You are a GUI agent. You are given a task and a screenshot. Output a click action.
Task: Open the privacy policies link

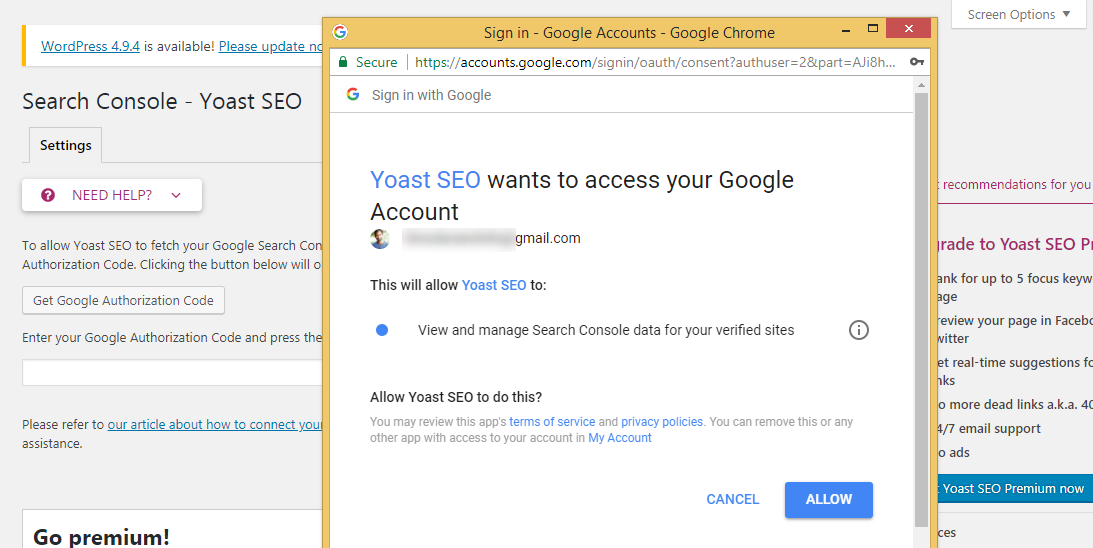click(662, 422)
